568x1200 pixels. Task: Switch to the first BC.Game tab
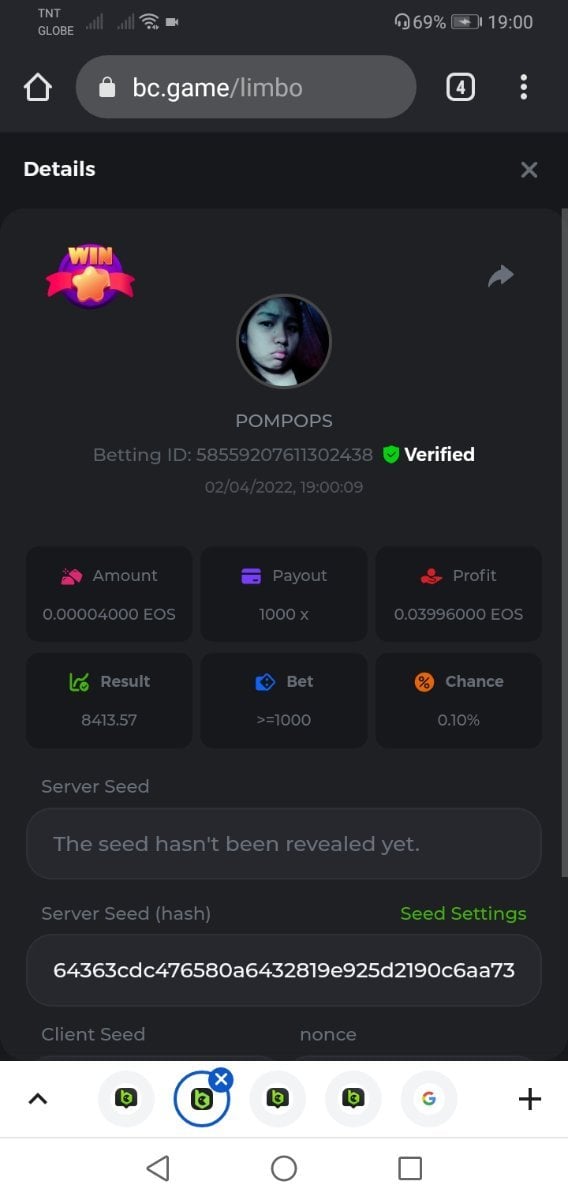[126, 1099]
